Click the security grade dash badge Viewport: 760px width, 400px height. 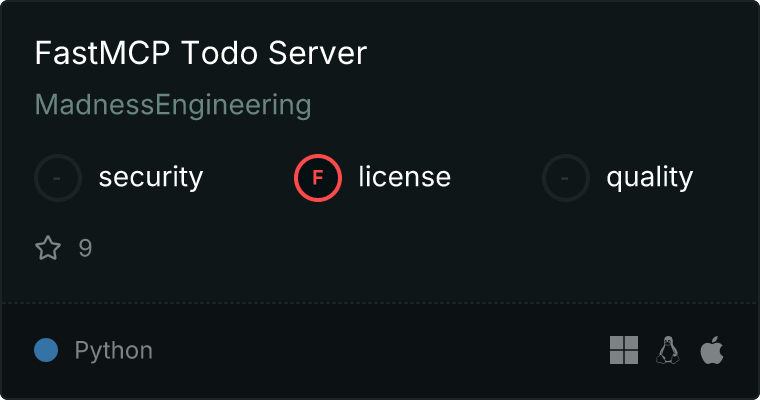pyautogui.click(x=58, y=178)
